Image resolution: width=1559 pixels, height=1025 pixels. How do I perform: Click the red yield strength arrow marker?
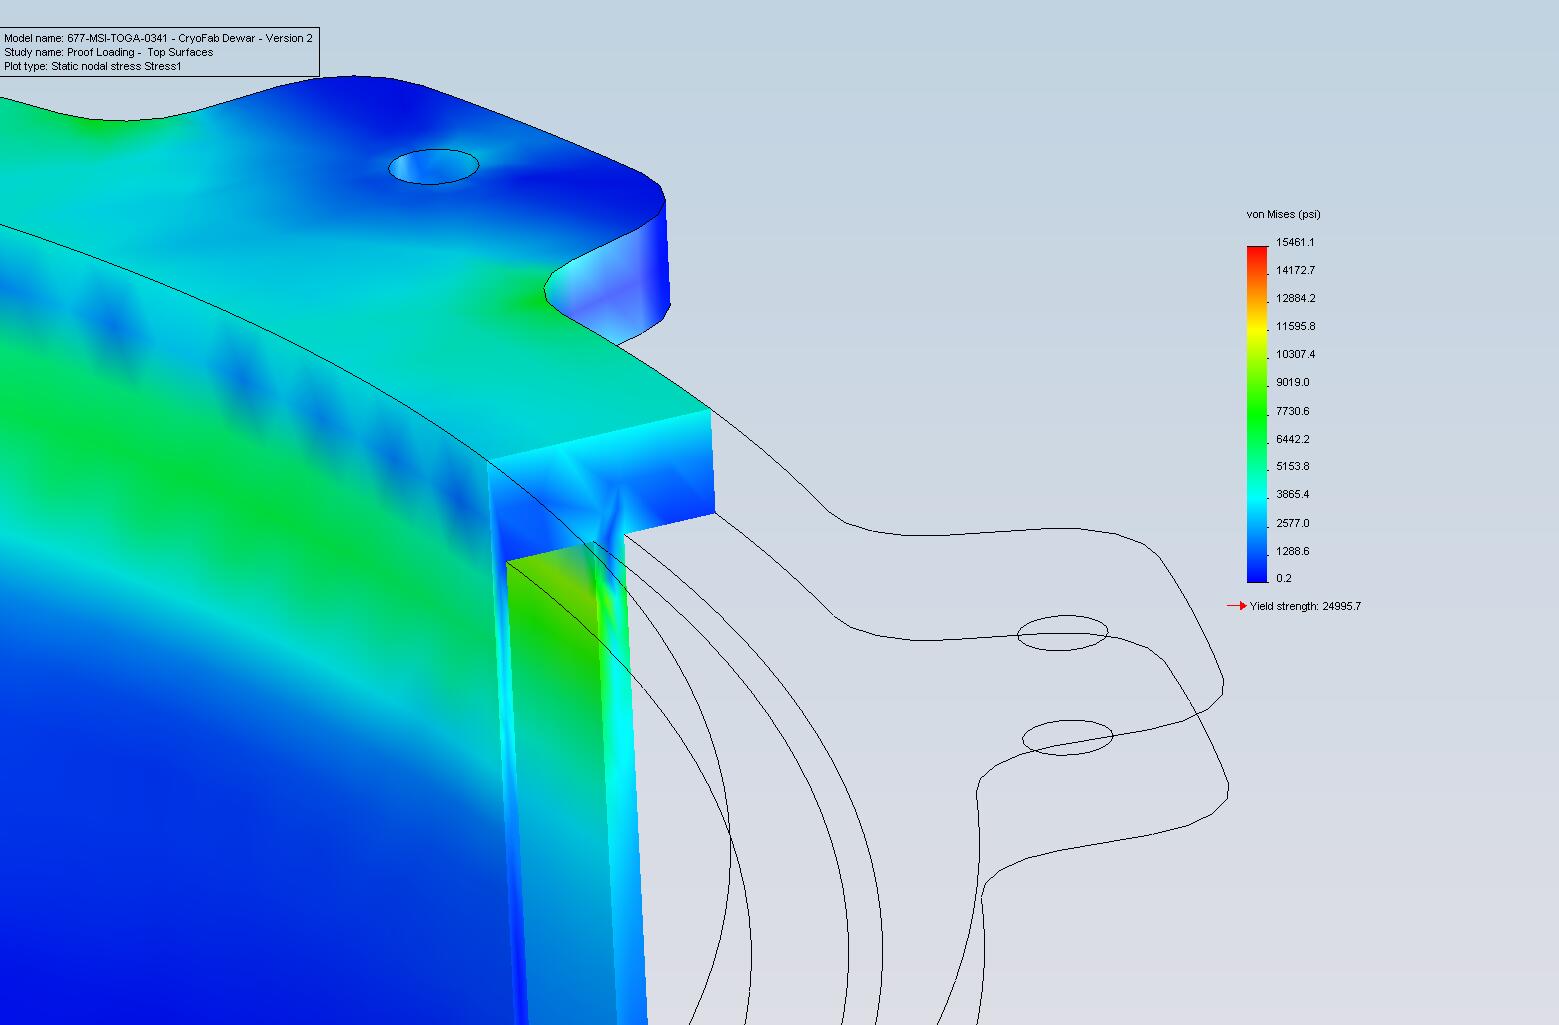point(1236,606)
